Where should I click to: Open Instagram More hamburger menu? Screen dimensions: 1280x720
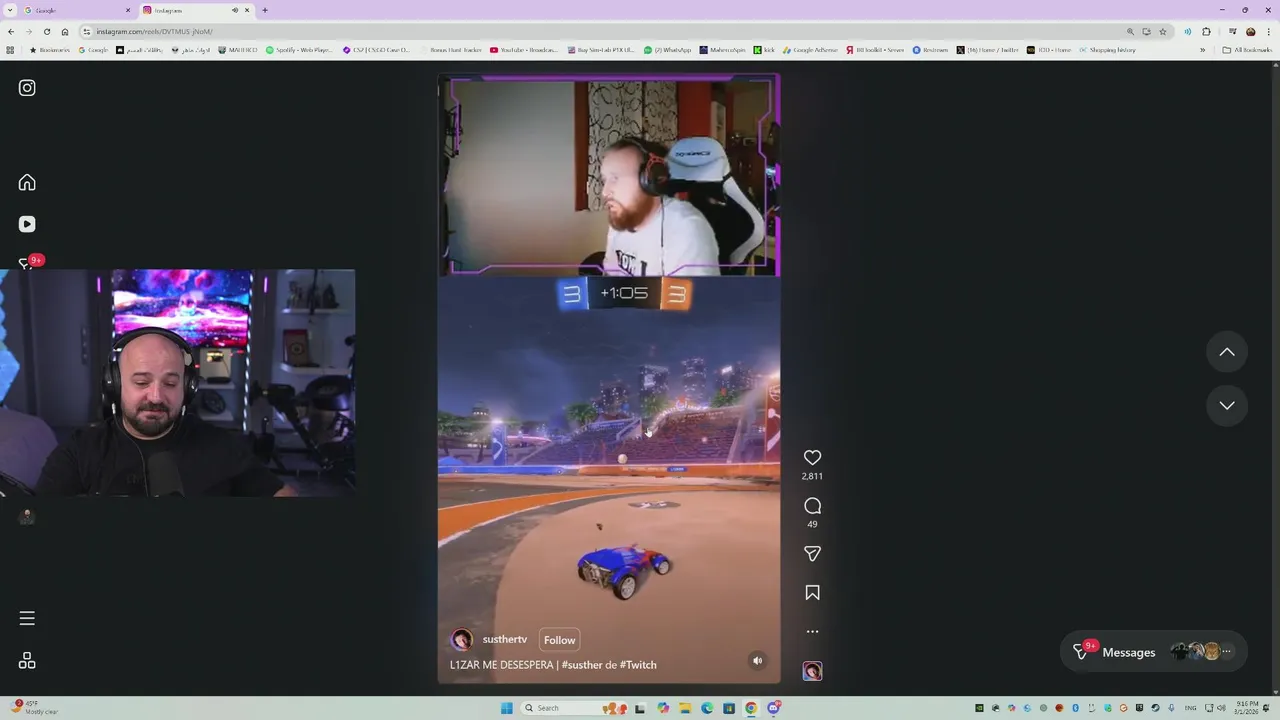(27, 618)
